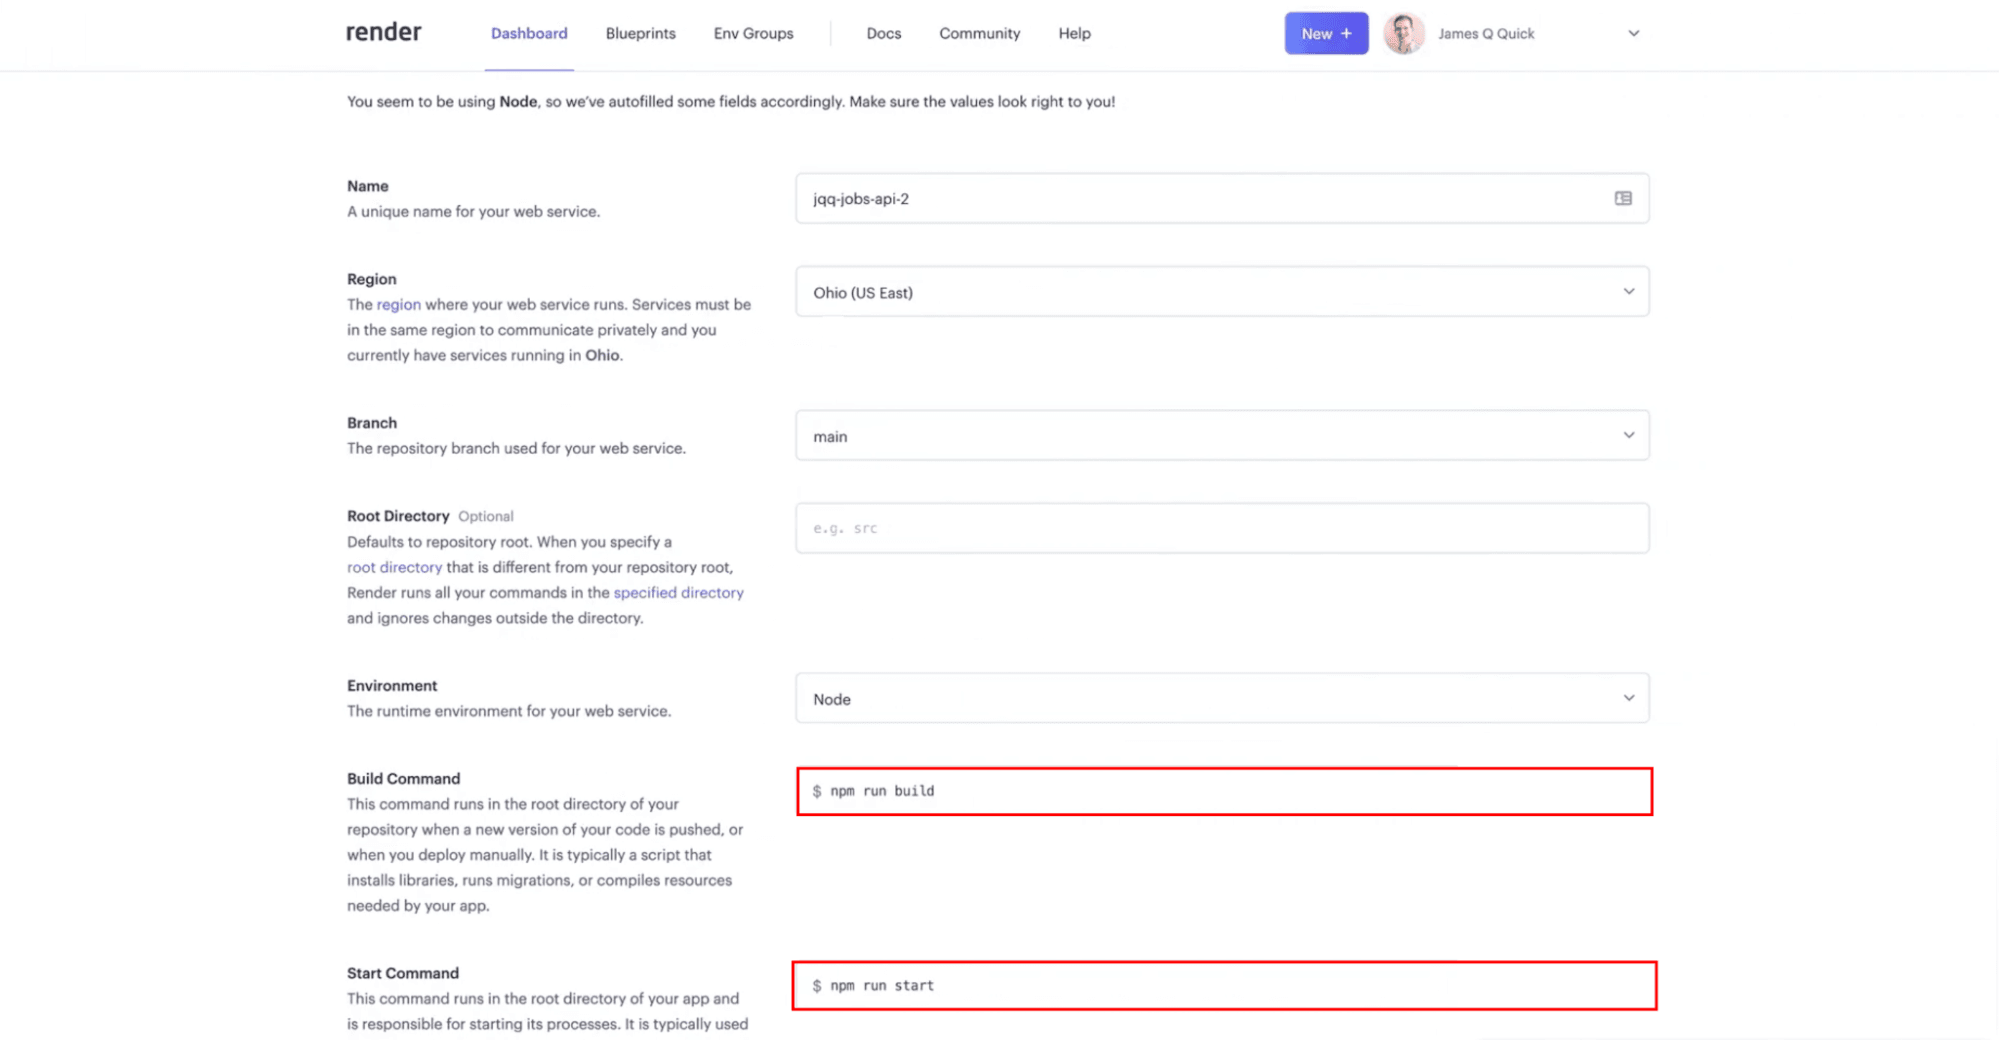Open the Blueprints tab
The height and width of the screenshot is (1041, 1999).
tap(640, 33)
